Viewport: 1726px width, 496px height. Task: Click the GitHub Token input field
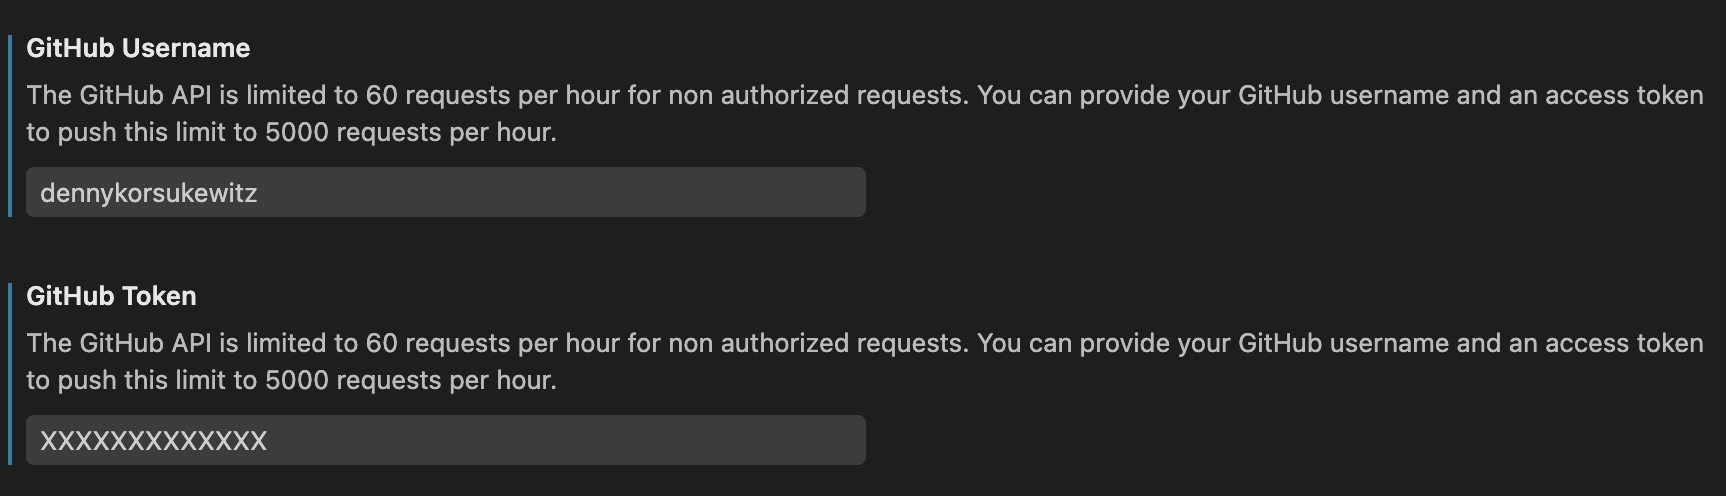445,440
